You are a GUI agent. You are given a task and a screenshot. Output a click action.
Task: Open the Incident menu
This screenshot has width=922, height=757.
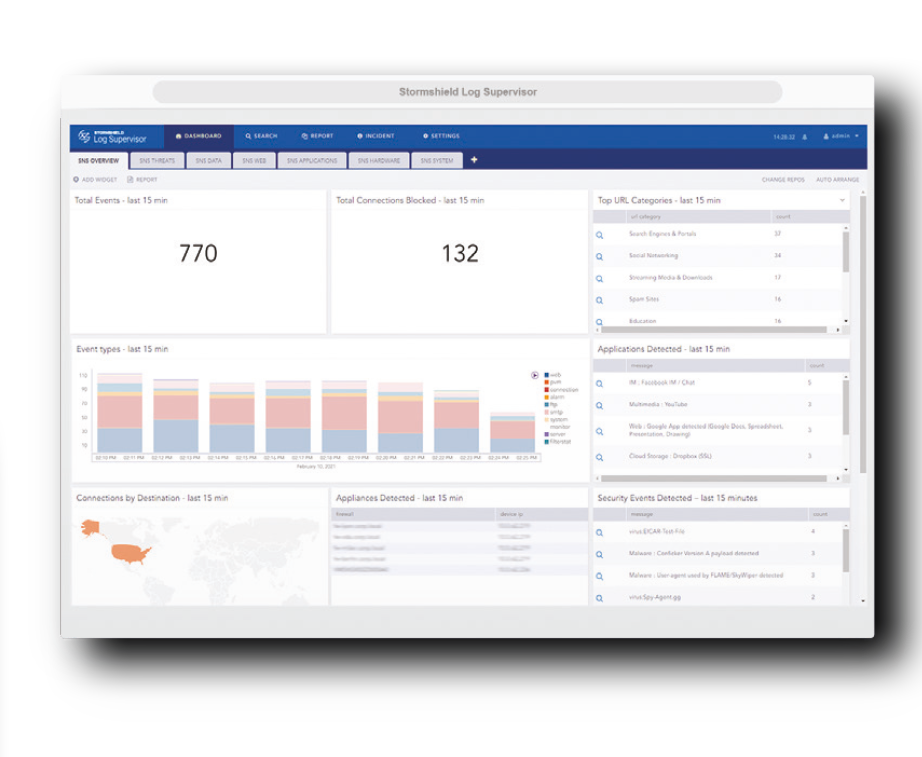[x=376, y=136]
